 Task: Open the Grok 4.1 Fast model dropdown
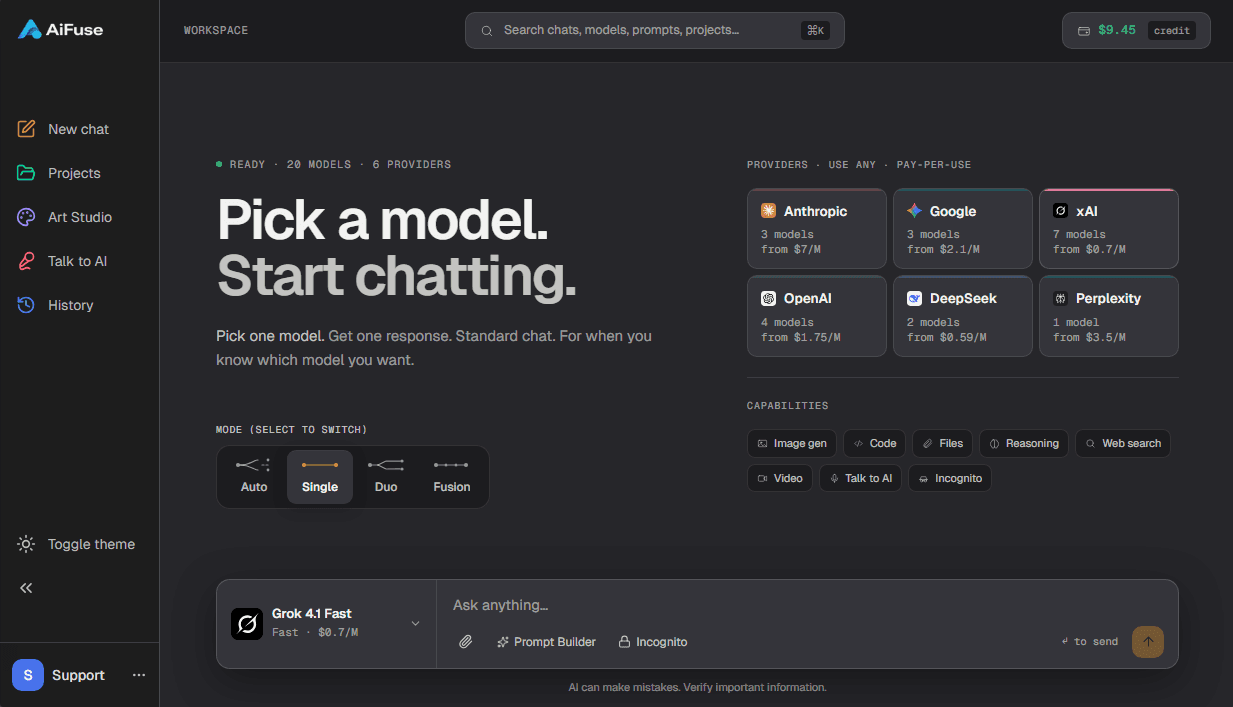point(327,624)
